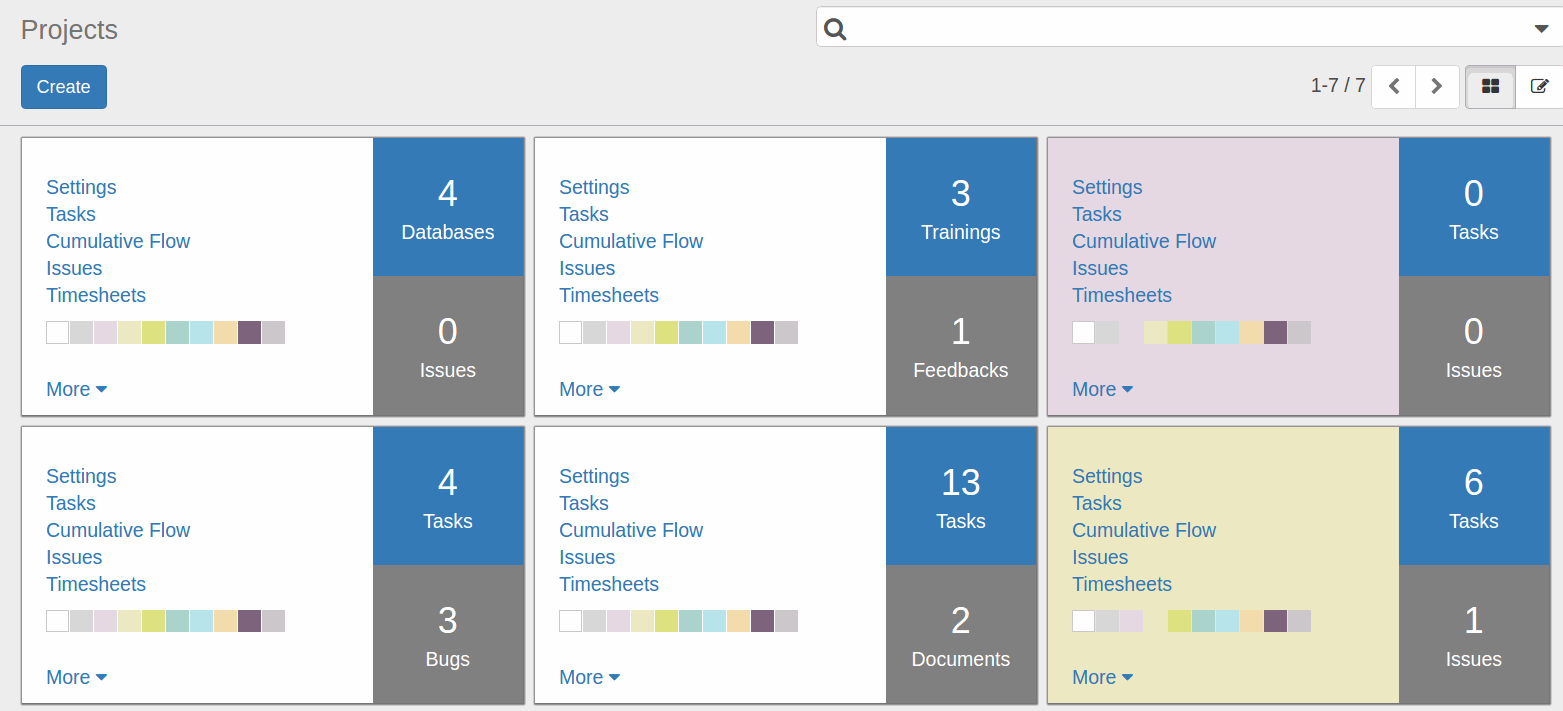Switch to the kanban view
The image size is (1563, 711).
(x=1490, y=87)
